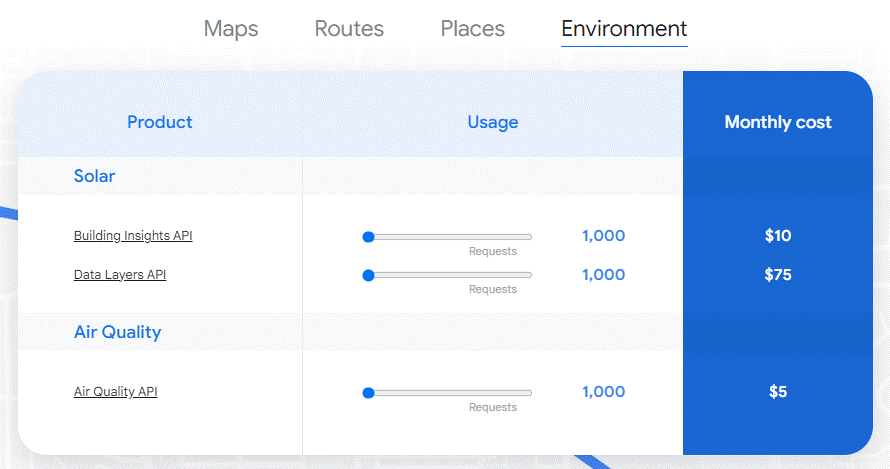
Task: Open the Air Quality API link
Action: (x=115, y=391)
